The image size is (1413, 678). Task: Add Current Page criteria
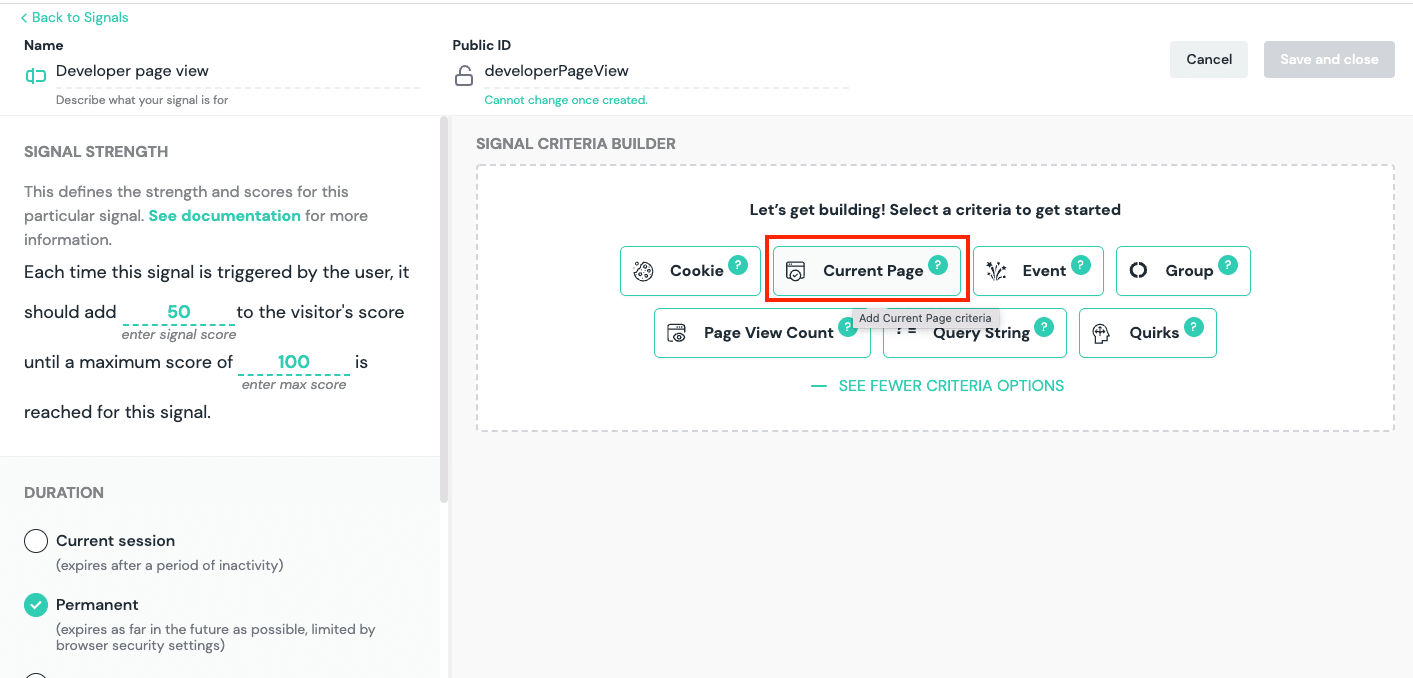[x=867, y=271]
